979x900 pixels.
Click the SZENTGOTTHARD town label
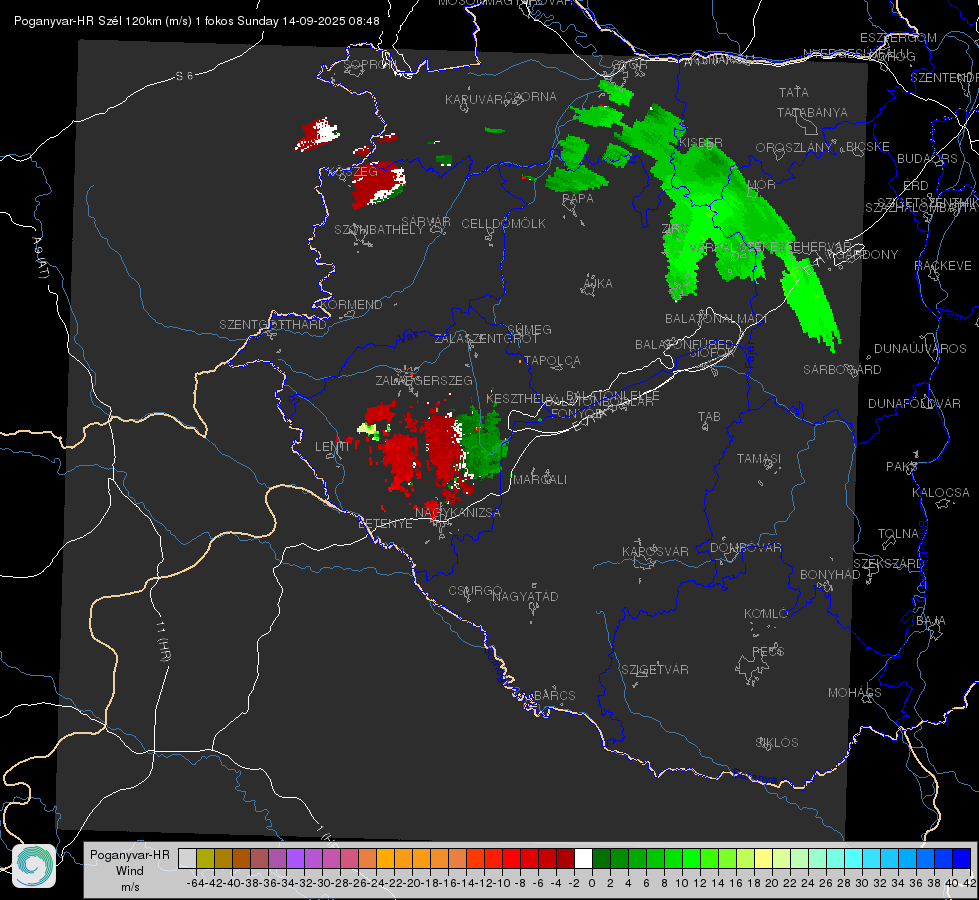coord(273,325)
